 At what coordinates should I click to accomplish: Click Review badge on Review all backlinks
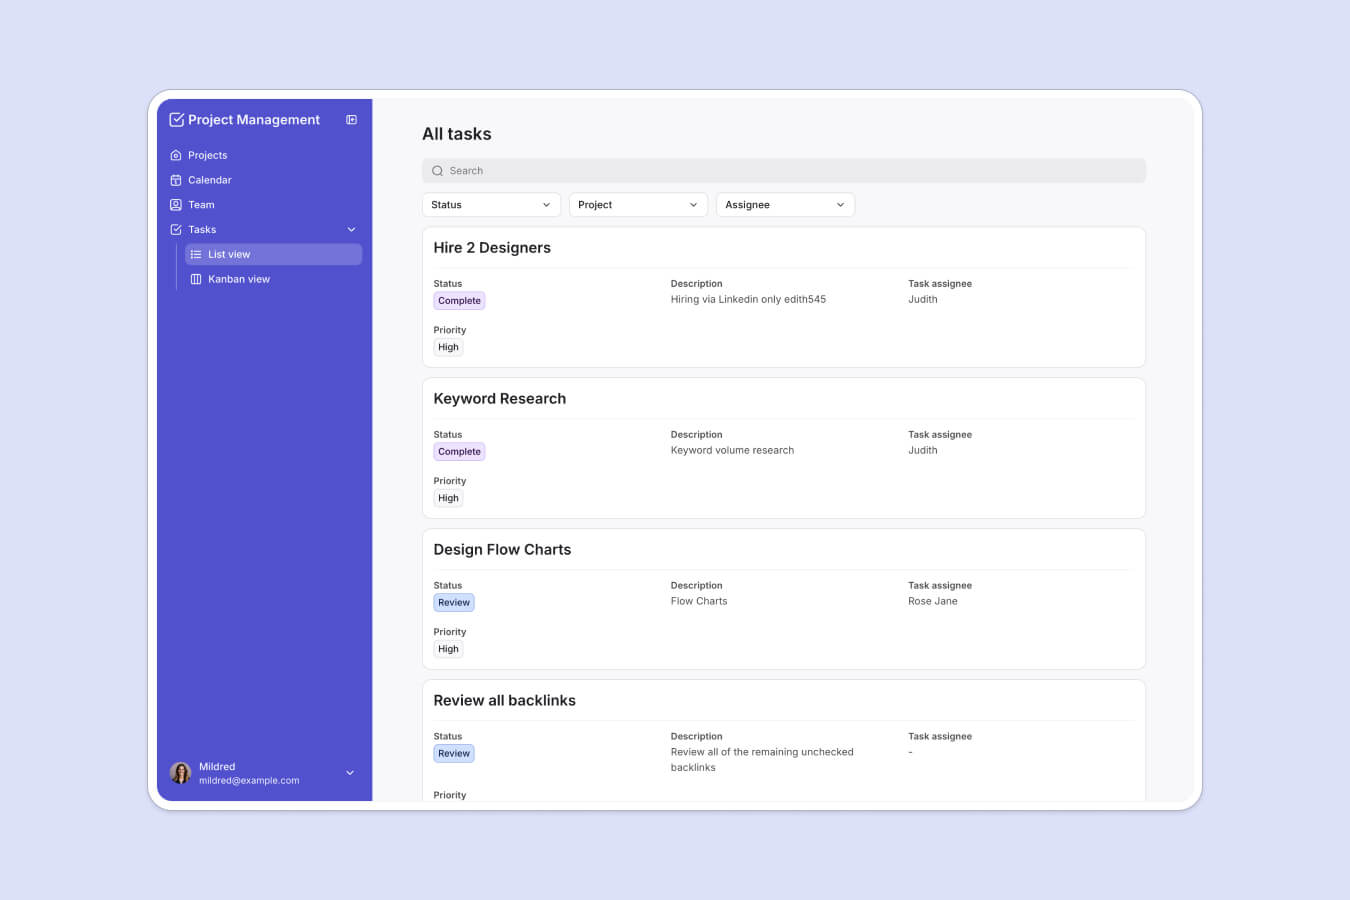pyautogui.click(x=454, y=754)
